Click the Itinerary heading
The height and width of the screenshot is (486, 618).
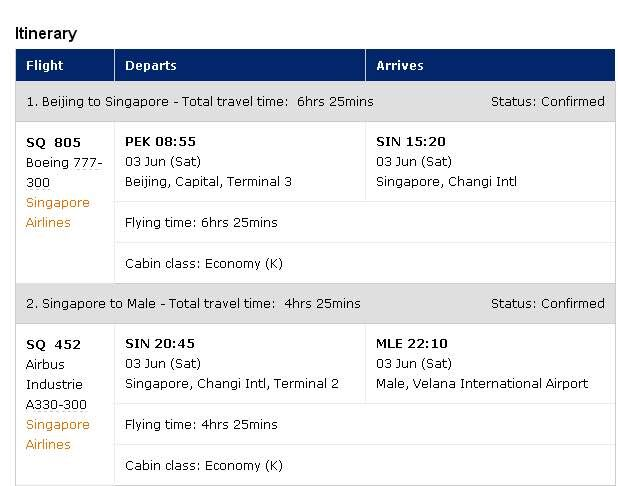coord(46,34)
